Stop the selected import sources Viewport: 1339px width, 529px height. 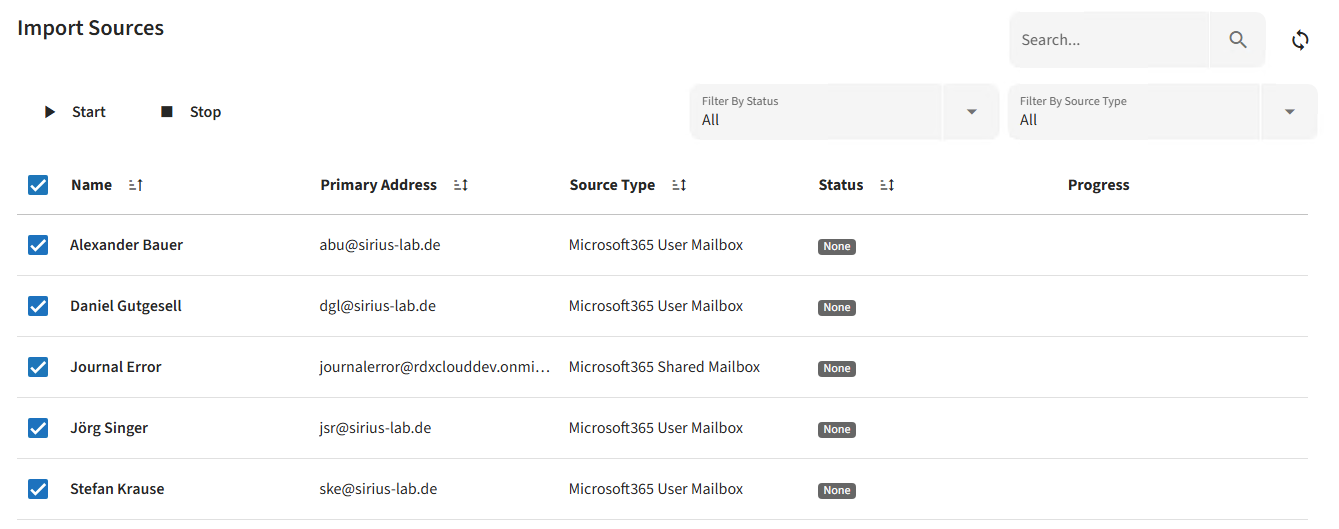click(191, 112)
